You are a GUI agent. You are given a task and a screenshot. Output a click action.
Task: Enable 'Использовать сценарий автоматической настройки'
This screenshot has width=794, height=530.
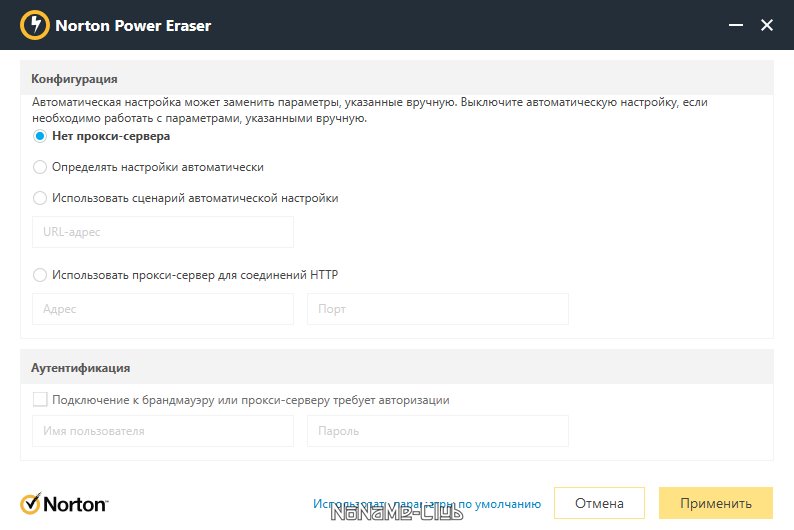40,198
